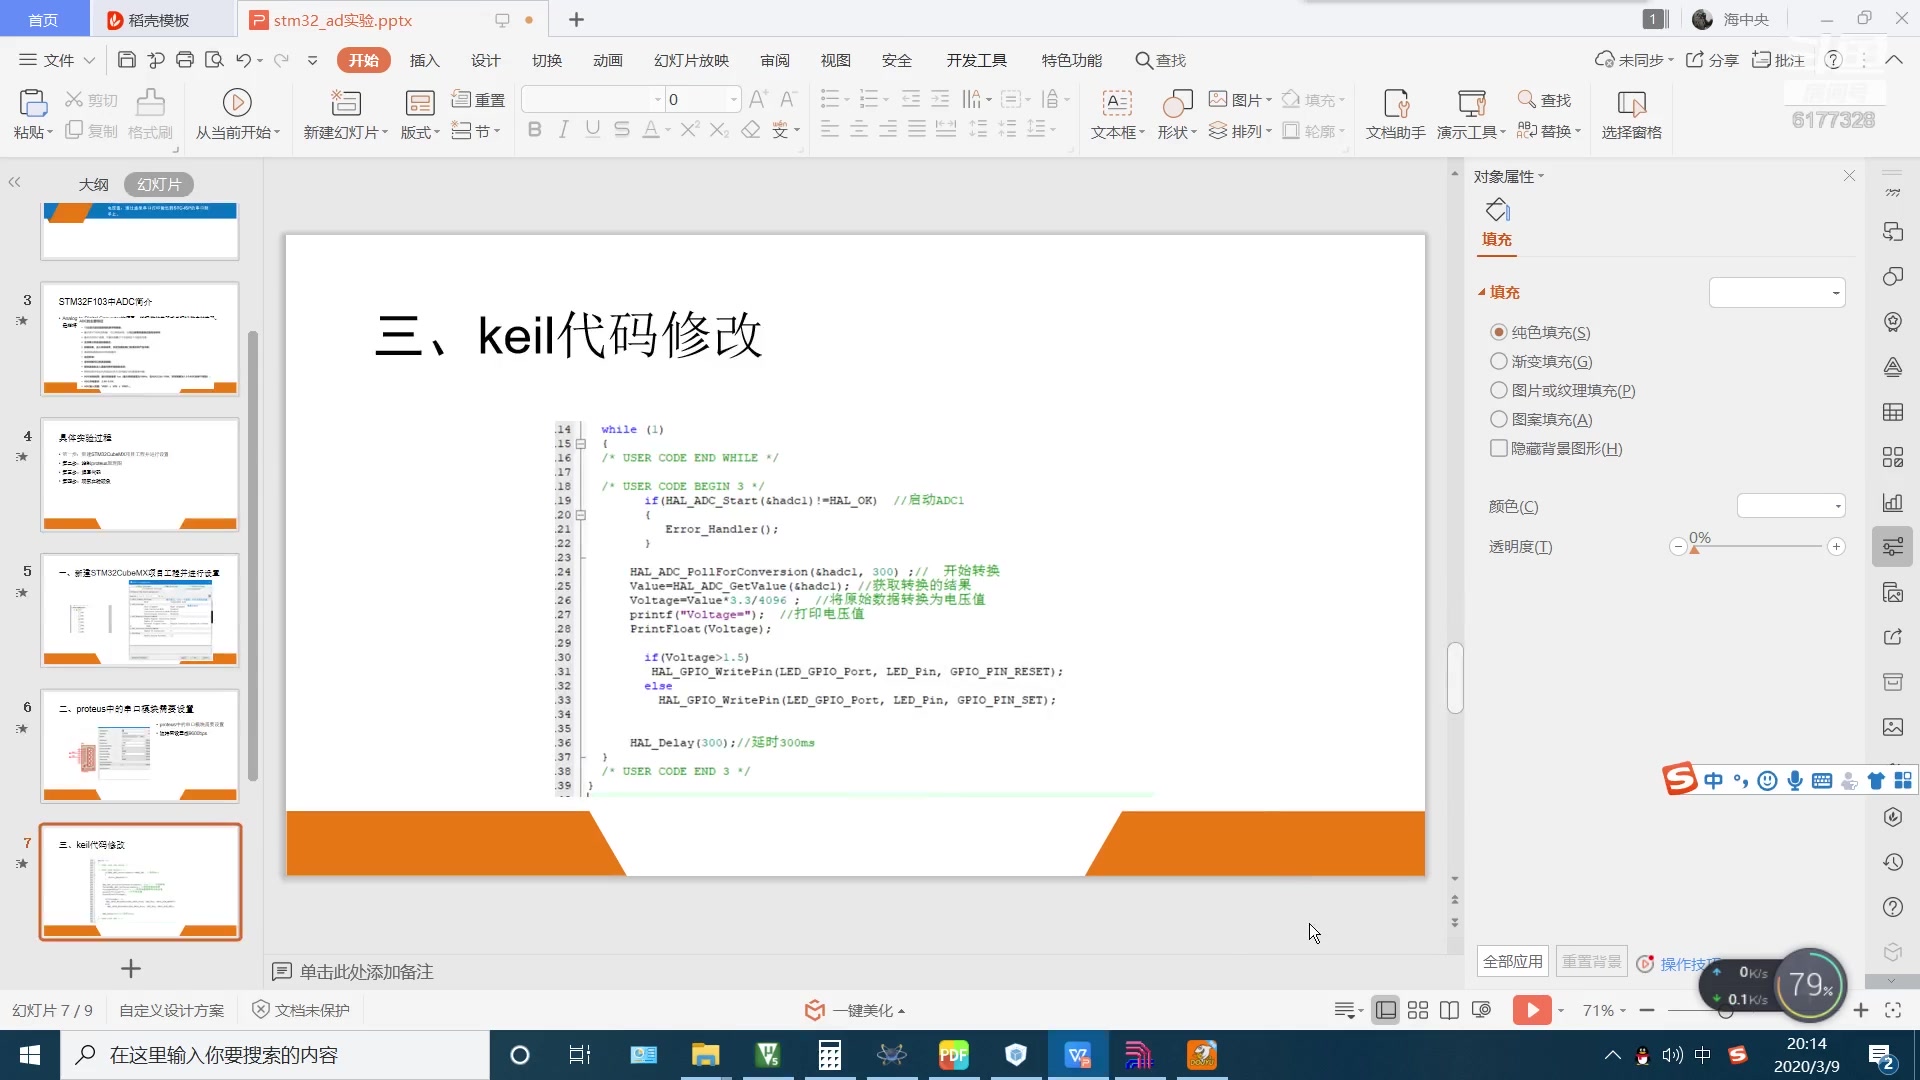Click the transparency slider track
Screen dimensions: 1920x1080
click(1756, 546)
